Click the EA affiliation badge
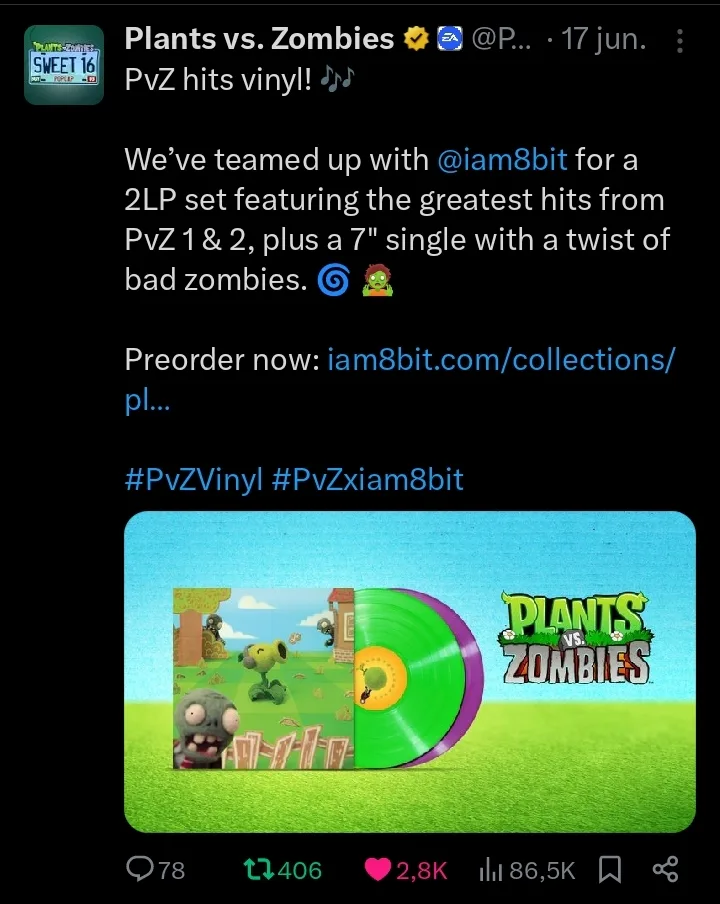The height and width of the screenshot is (904, 720). 450,39
